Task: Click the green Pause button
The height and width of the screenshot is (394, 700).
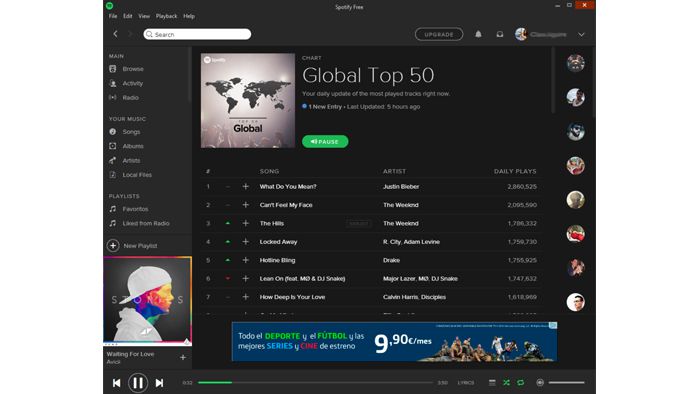Action: click(x=325, y=141)
